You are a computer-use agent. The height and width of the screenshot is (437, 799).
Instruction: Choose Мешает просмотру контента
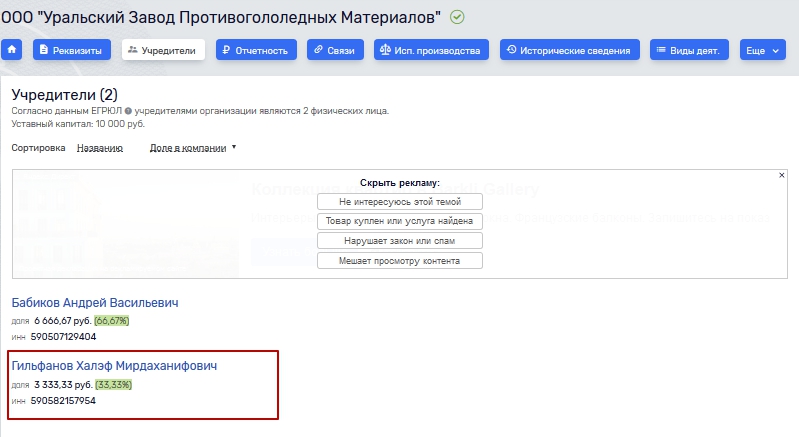pos(400,260)
